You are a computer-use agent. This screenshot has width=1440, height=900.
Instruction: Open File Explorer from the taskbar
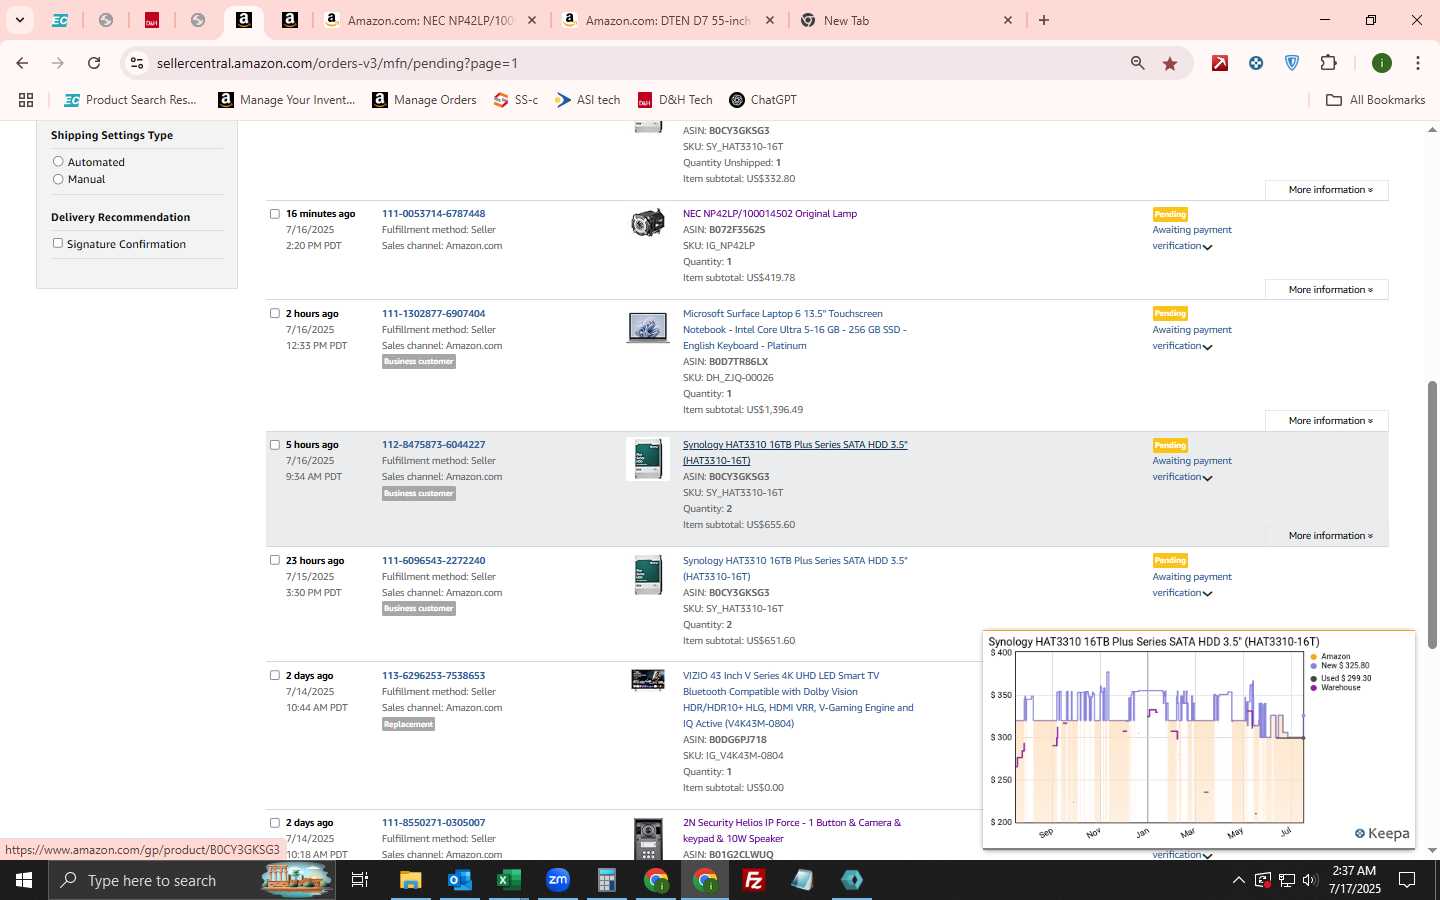411,880
